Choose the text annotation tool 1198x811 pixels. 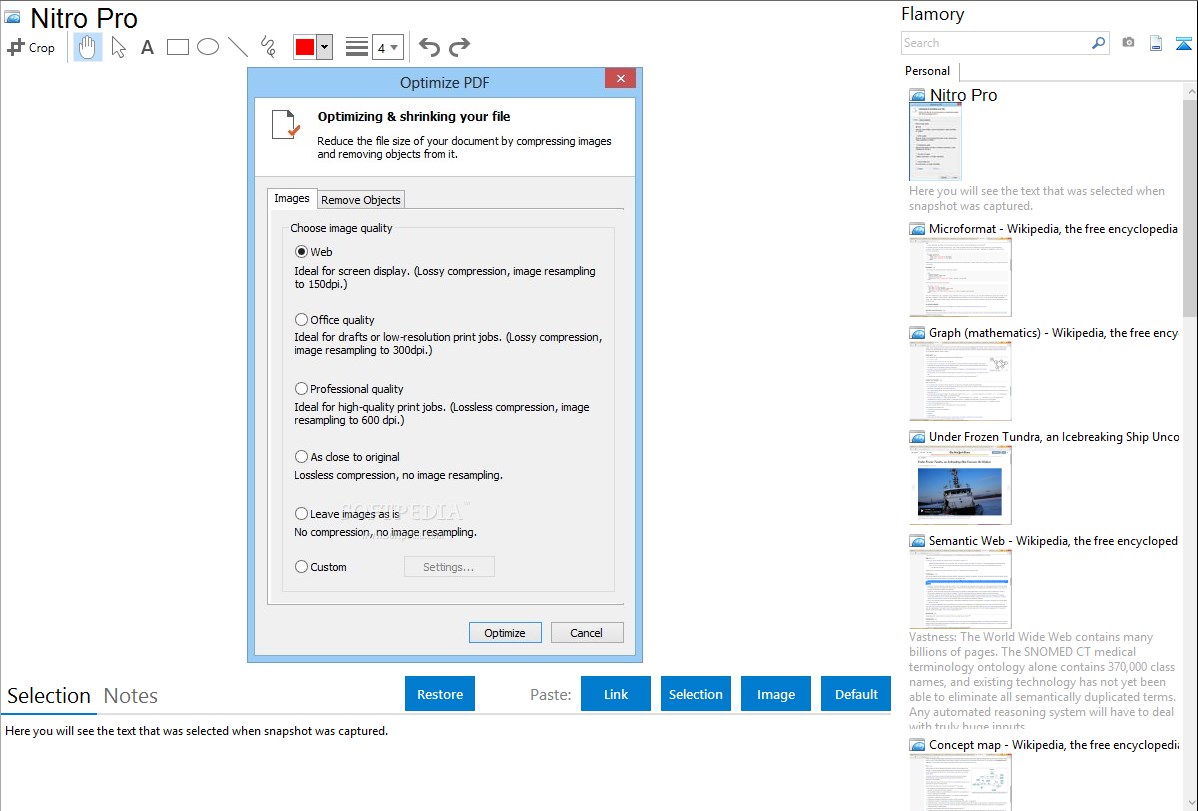click(147, 47)
